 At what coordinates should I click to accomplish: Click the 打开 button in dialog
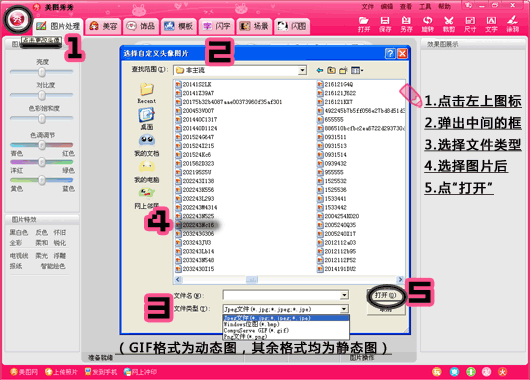pyautogui.click(x=386, y=295)
